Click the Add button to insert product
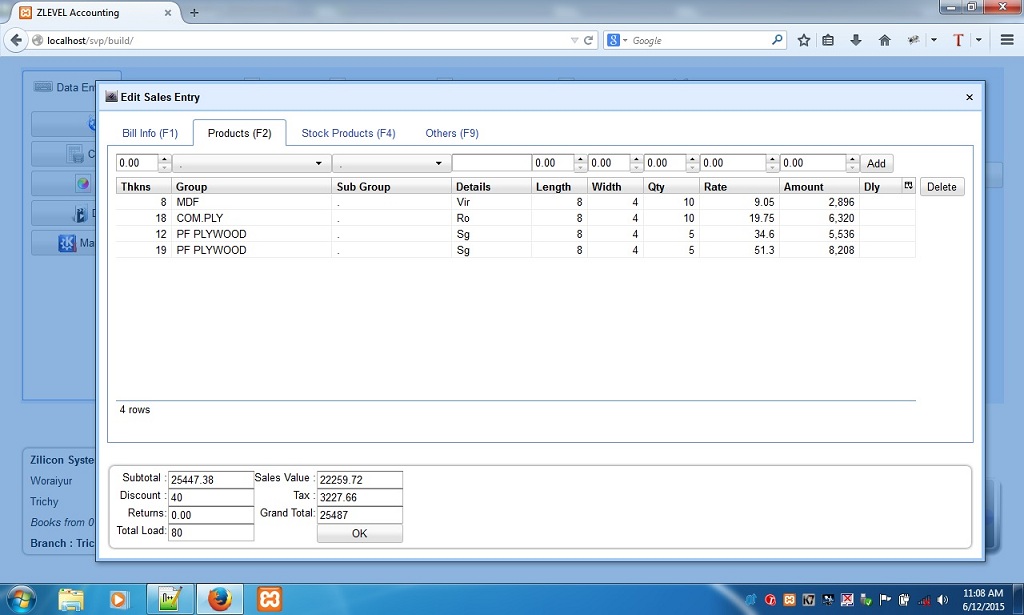The height and width of the screenshot is (615, 1024). pos(876,162)
